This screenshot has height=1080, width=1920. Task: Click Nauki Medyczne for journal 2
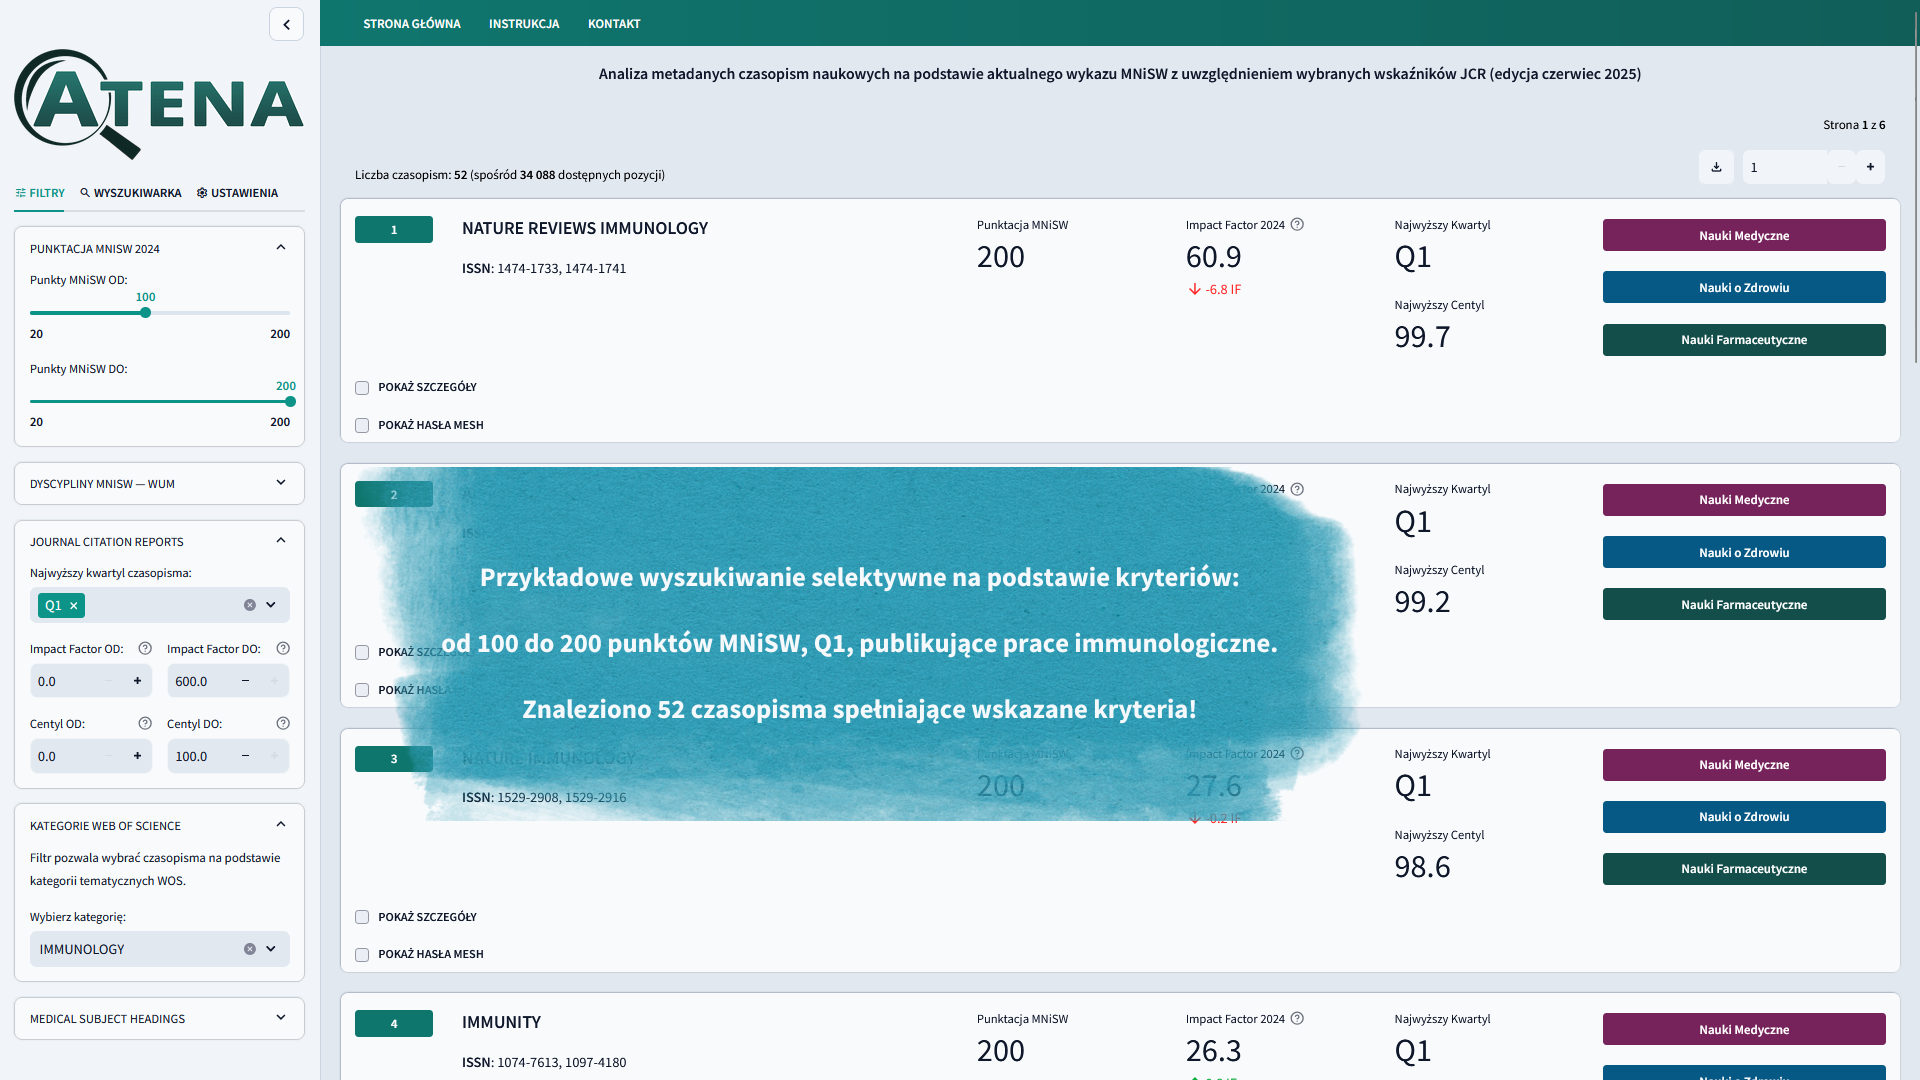[x=1744, y=500]
